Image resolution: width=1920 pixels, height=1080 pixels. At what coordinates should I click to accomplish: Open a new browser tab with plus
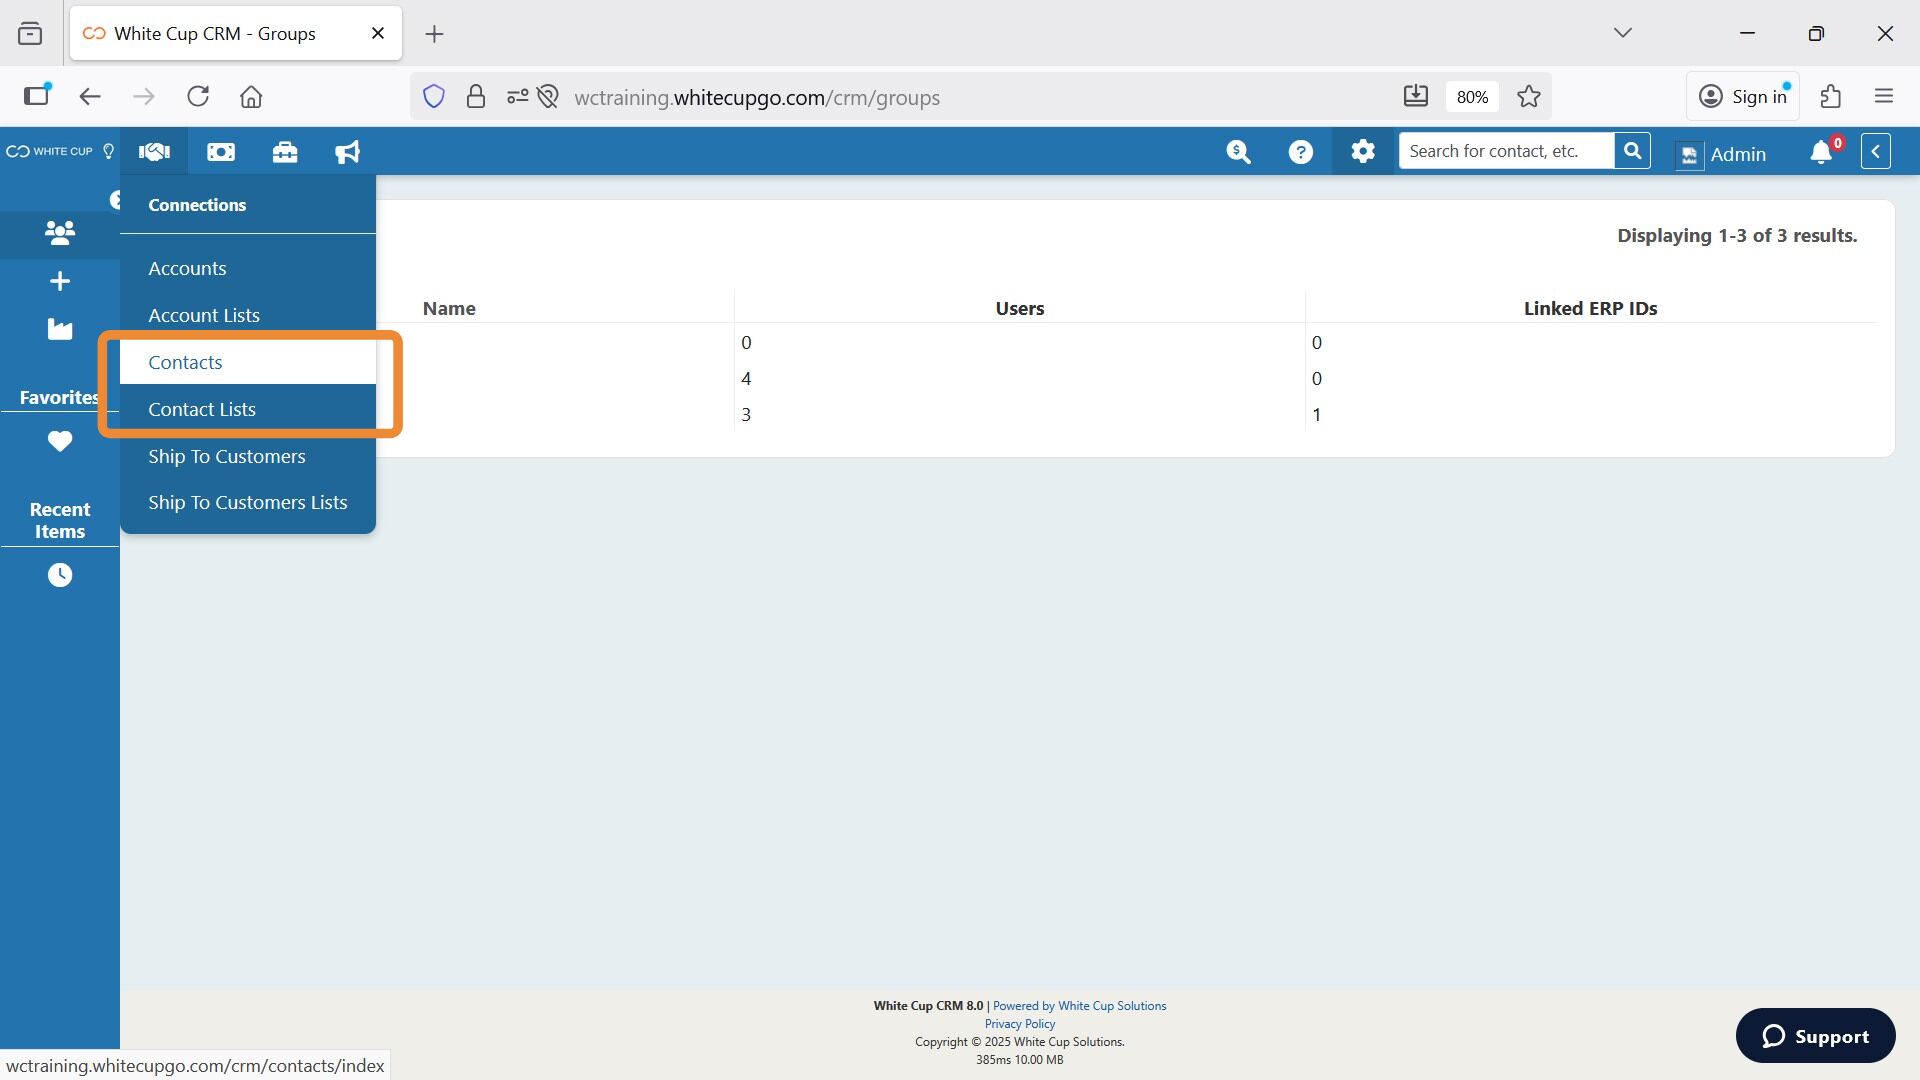coord(434,34)
